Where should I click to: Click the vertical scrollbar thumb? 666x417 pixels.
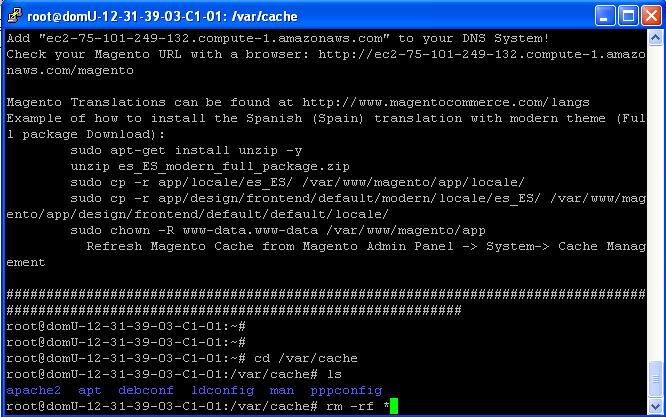coord(655,379)
